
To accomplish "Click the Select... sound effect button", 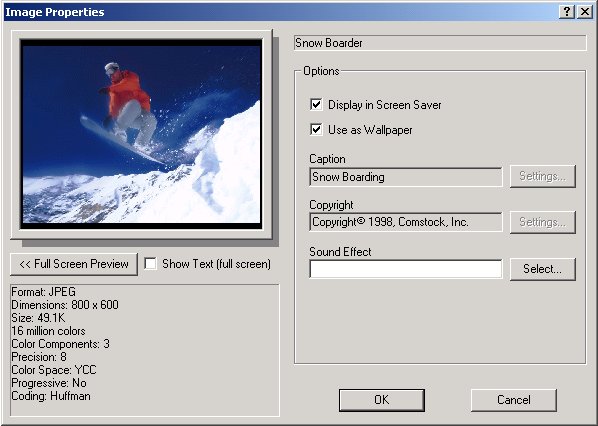I will pos(542,269).
